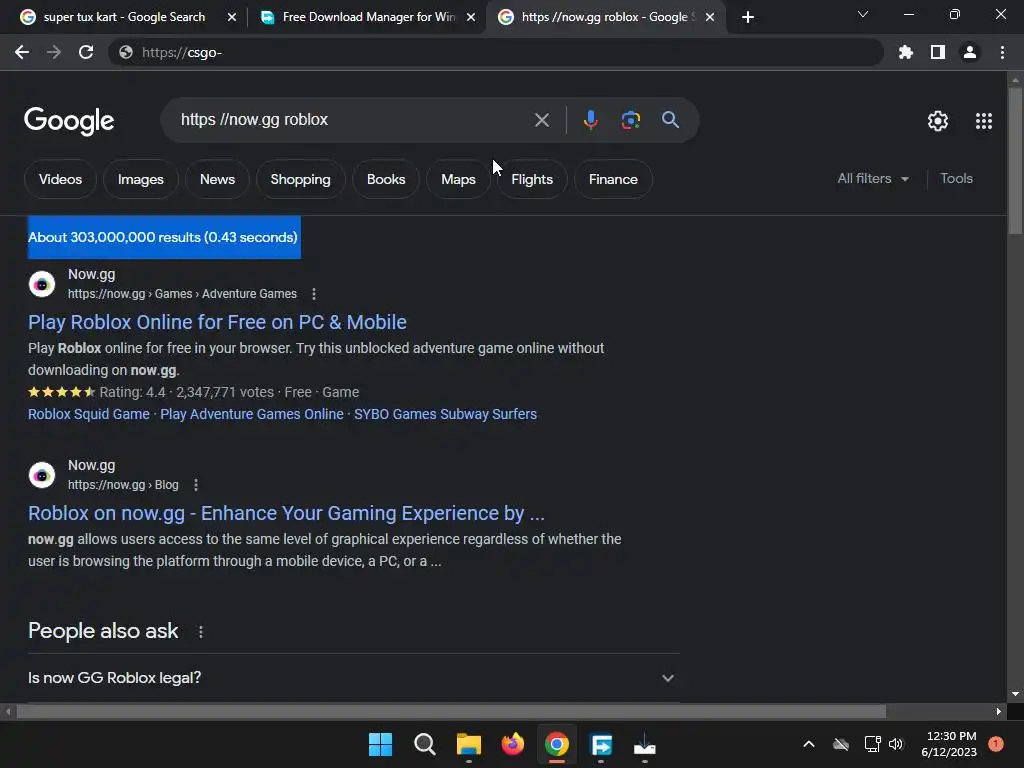This screenshot has width=1024, height=768.
Task: Click the address bar showing https://csgo-
Action: pyautogui.click(x=496, y=52)
